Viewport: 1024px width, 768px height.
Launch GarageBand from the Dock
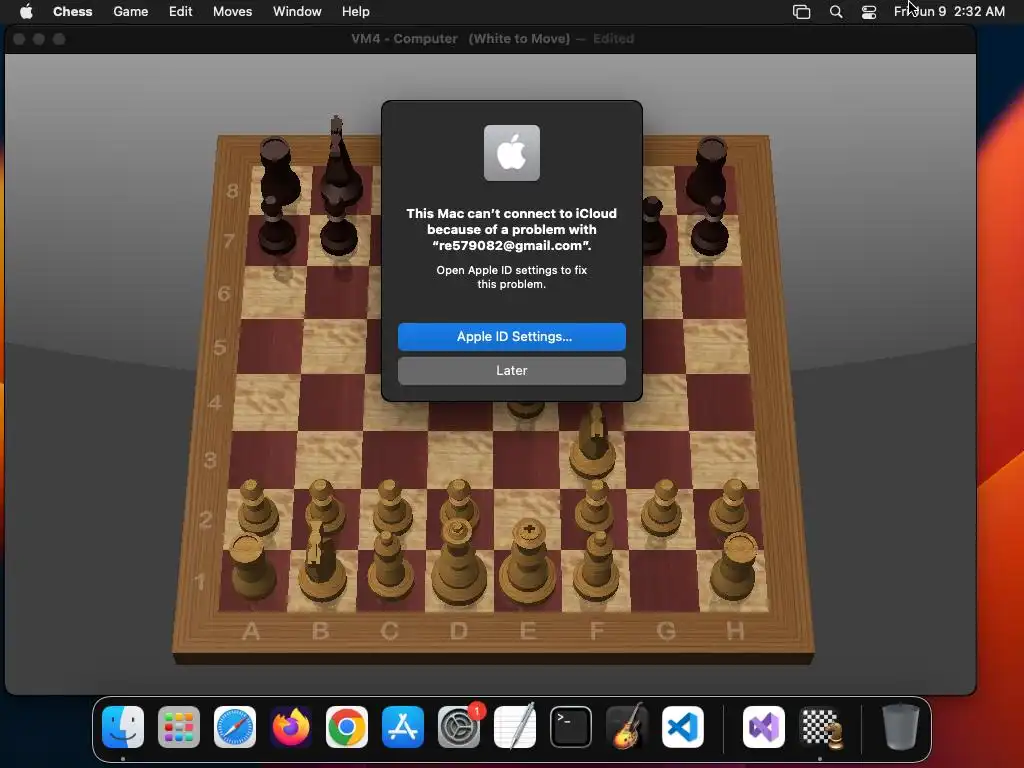tap(627, 726)
